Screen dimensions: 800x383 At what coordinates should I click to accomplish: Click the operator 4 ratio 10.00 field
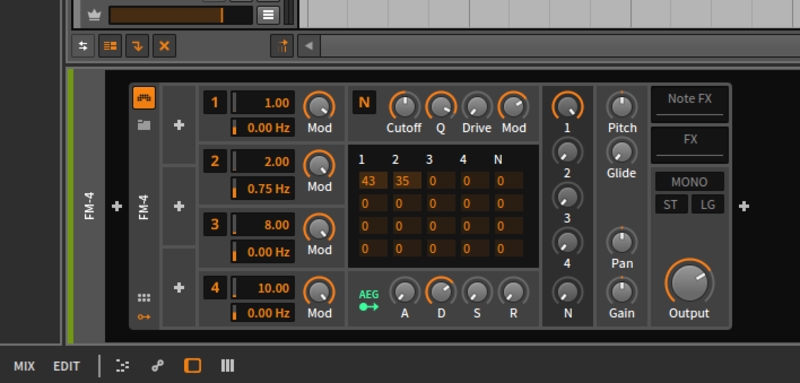(263, 288)
